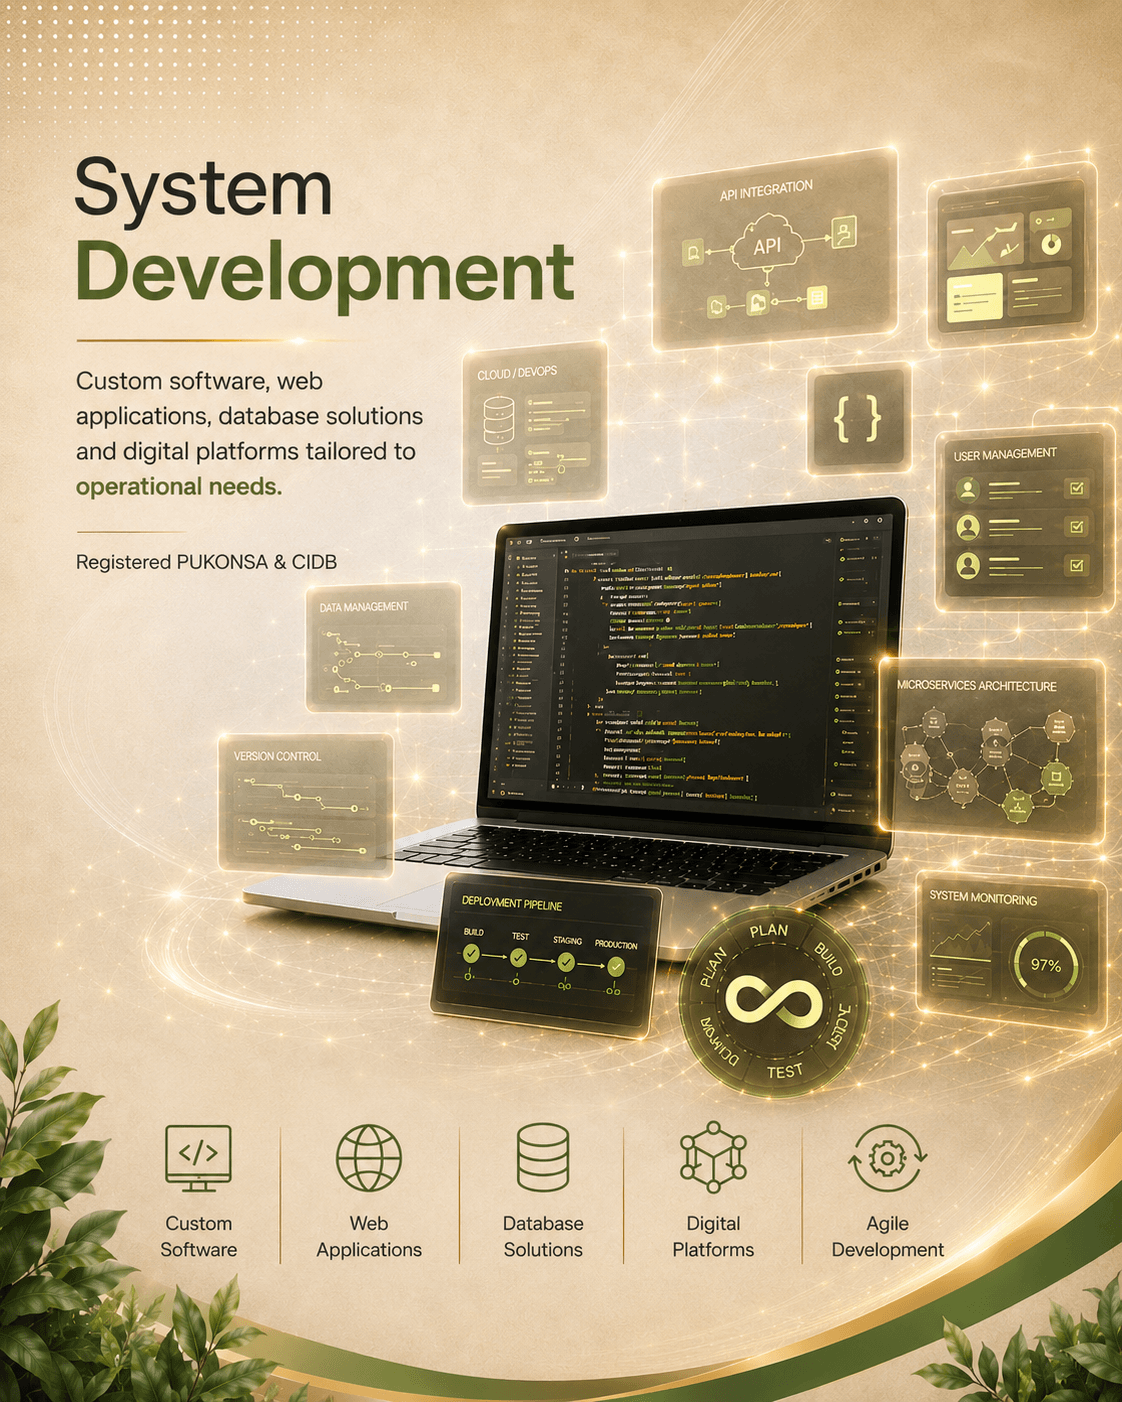The height and width of the screenshot is (1402, 1122).
Task: Click the 'Database Solutions' label
Action: (x=543, y=1236)
